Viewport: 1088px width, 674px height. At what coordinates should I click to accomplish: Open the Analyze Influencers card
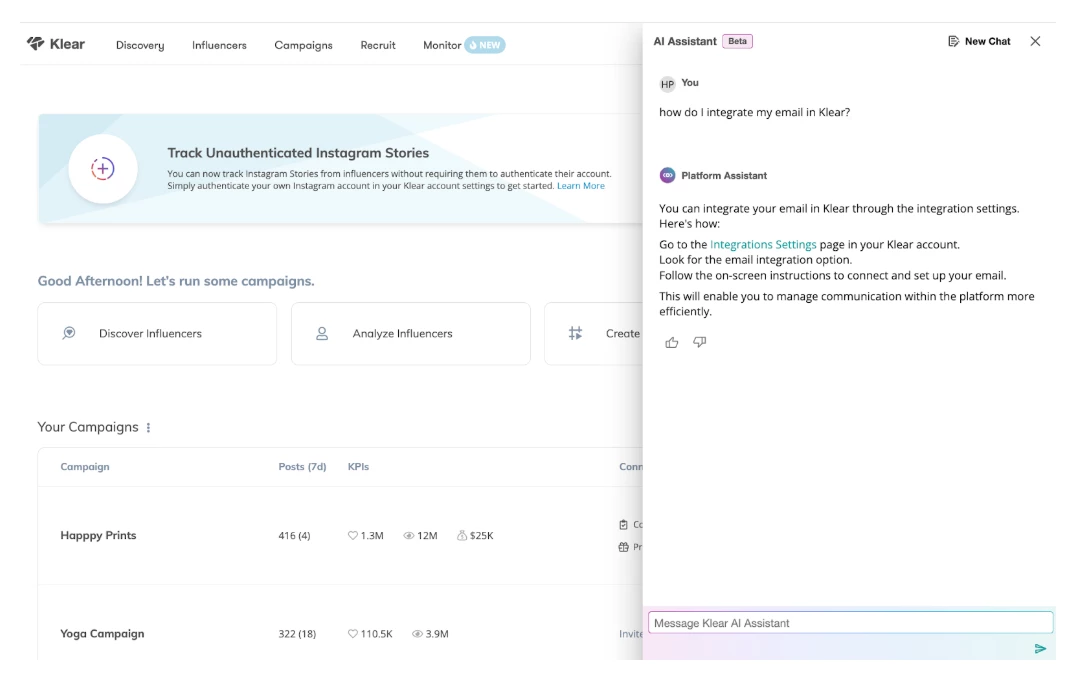411,333
